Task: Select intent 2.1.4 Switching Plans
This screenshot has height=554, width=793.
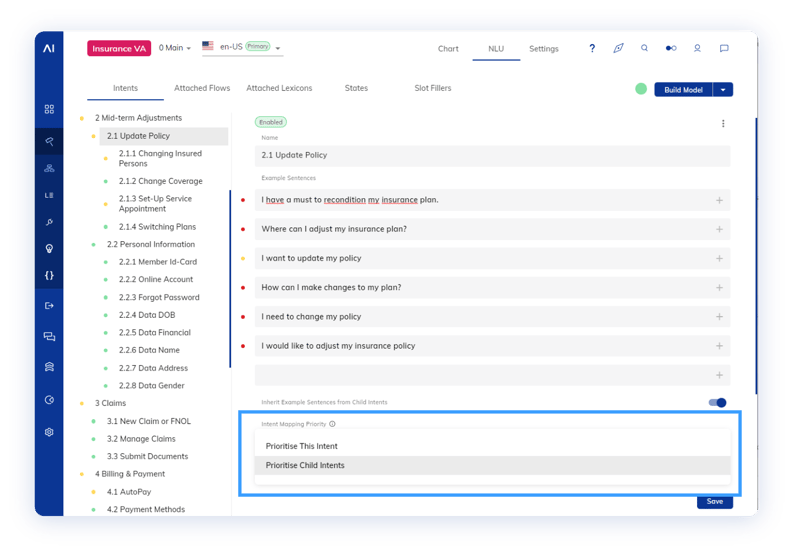Action: click(x=157, y=227)
